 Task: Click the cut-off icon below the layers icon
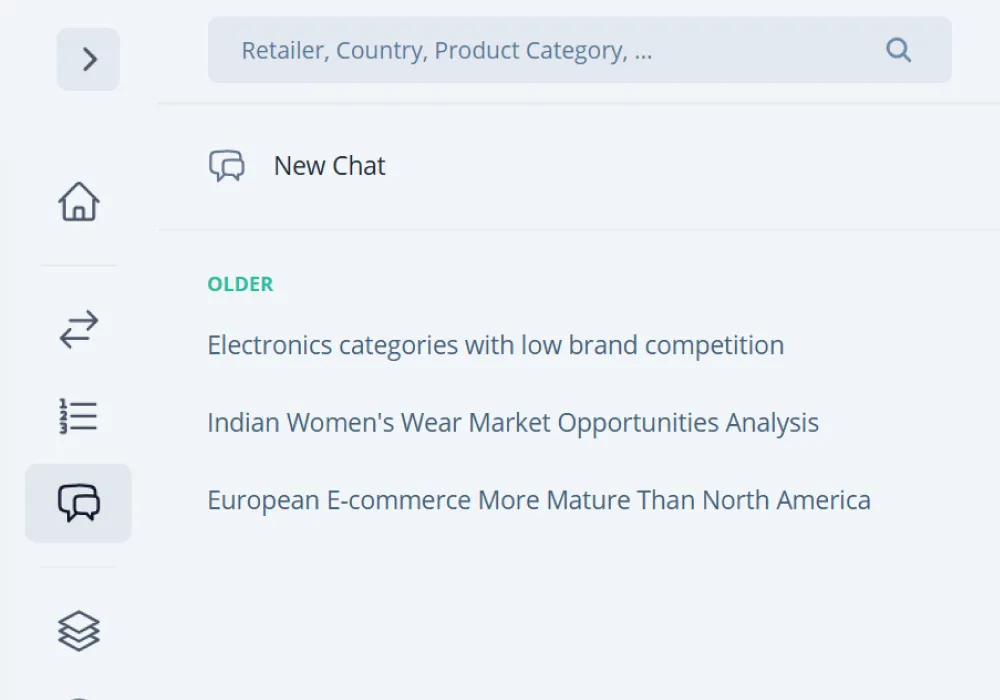click(79, 696)
